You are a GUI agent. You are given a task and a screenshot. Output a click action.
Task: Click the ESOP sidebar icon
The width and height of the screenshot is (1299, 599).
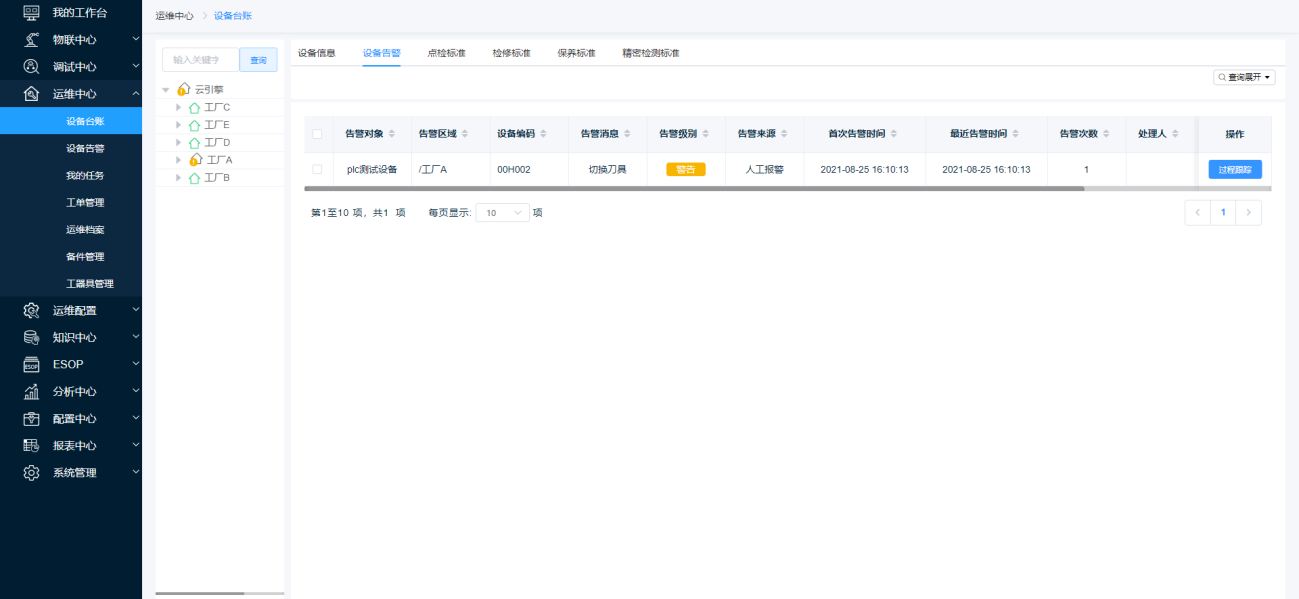[31, 365]
